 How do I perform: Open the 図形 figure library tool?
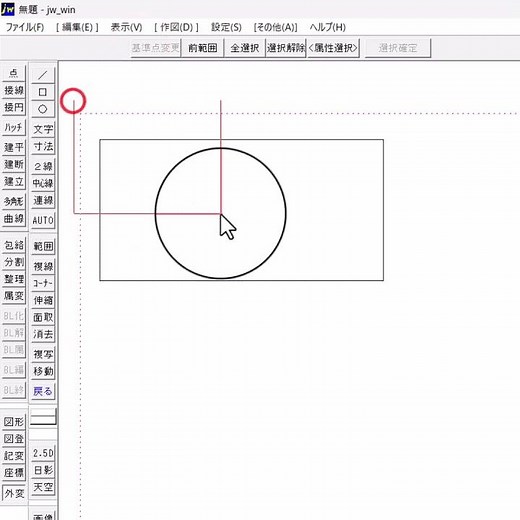(14, 422)
